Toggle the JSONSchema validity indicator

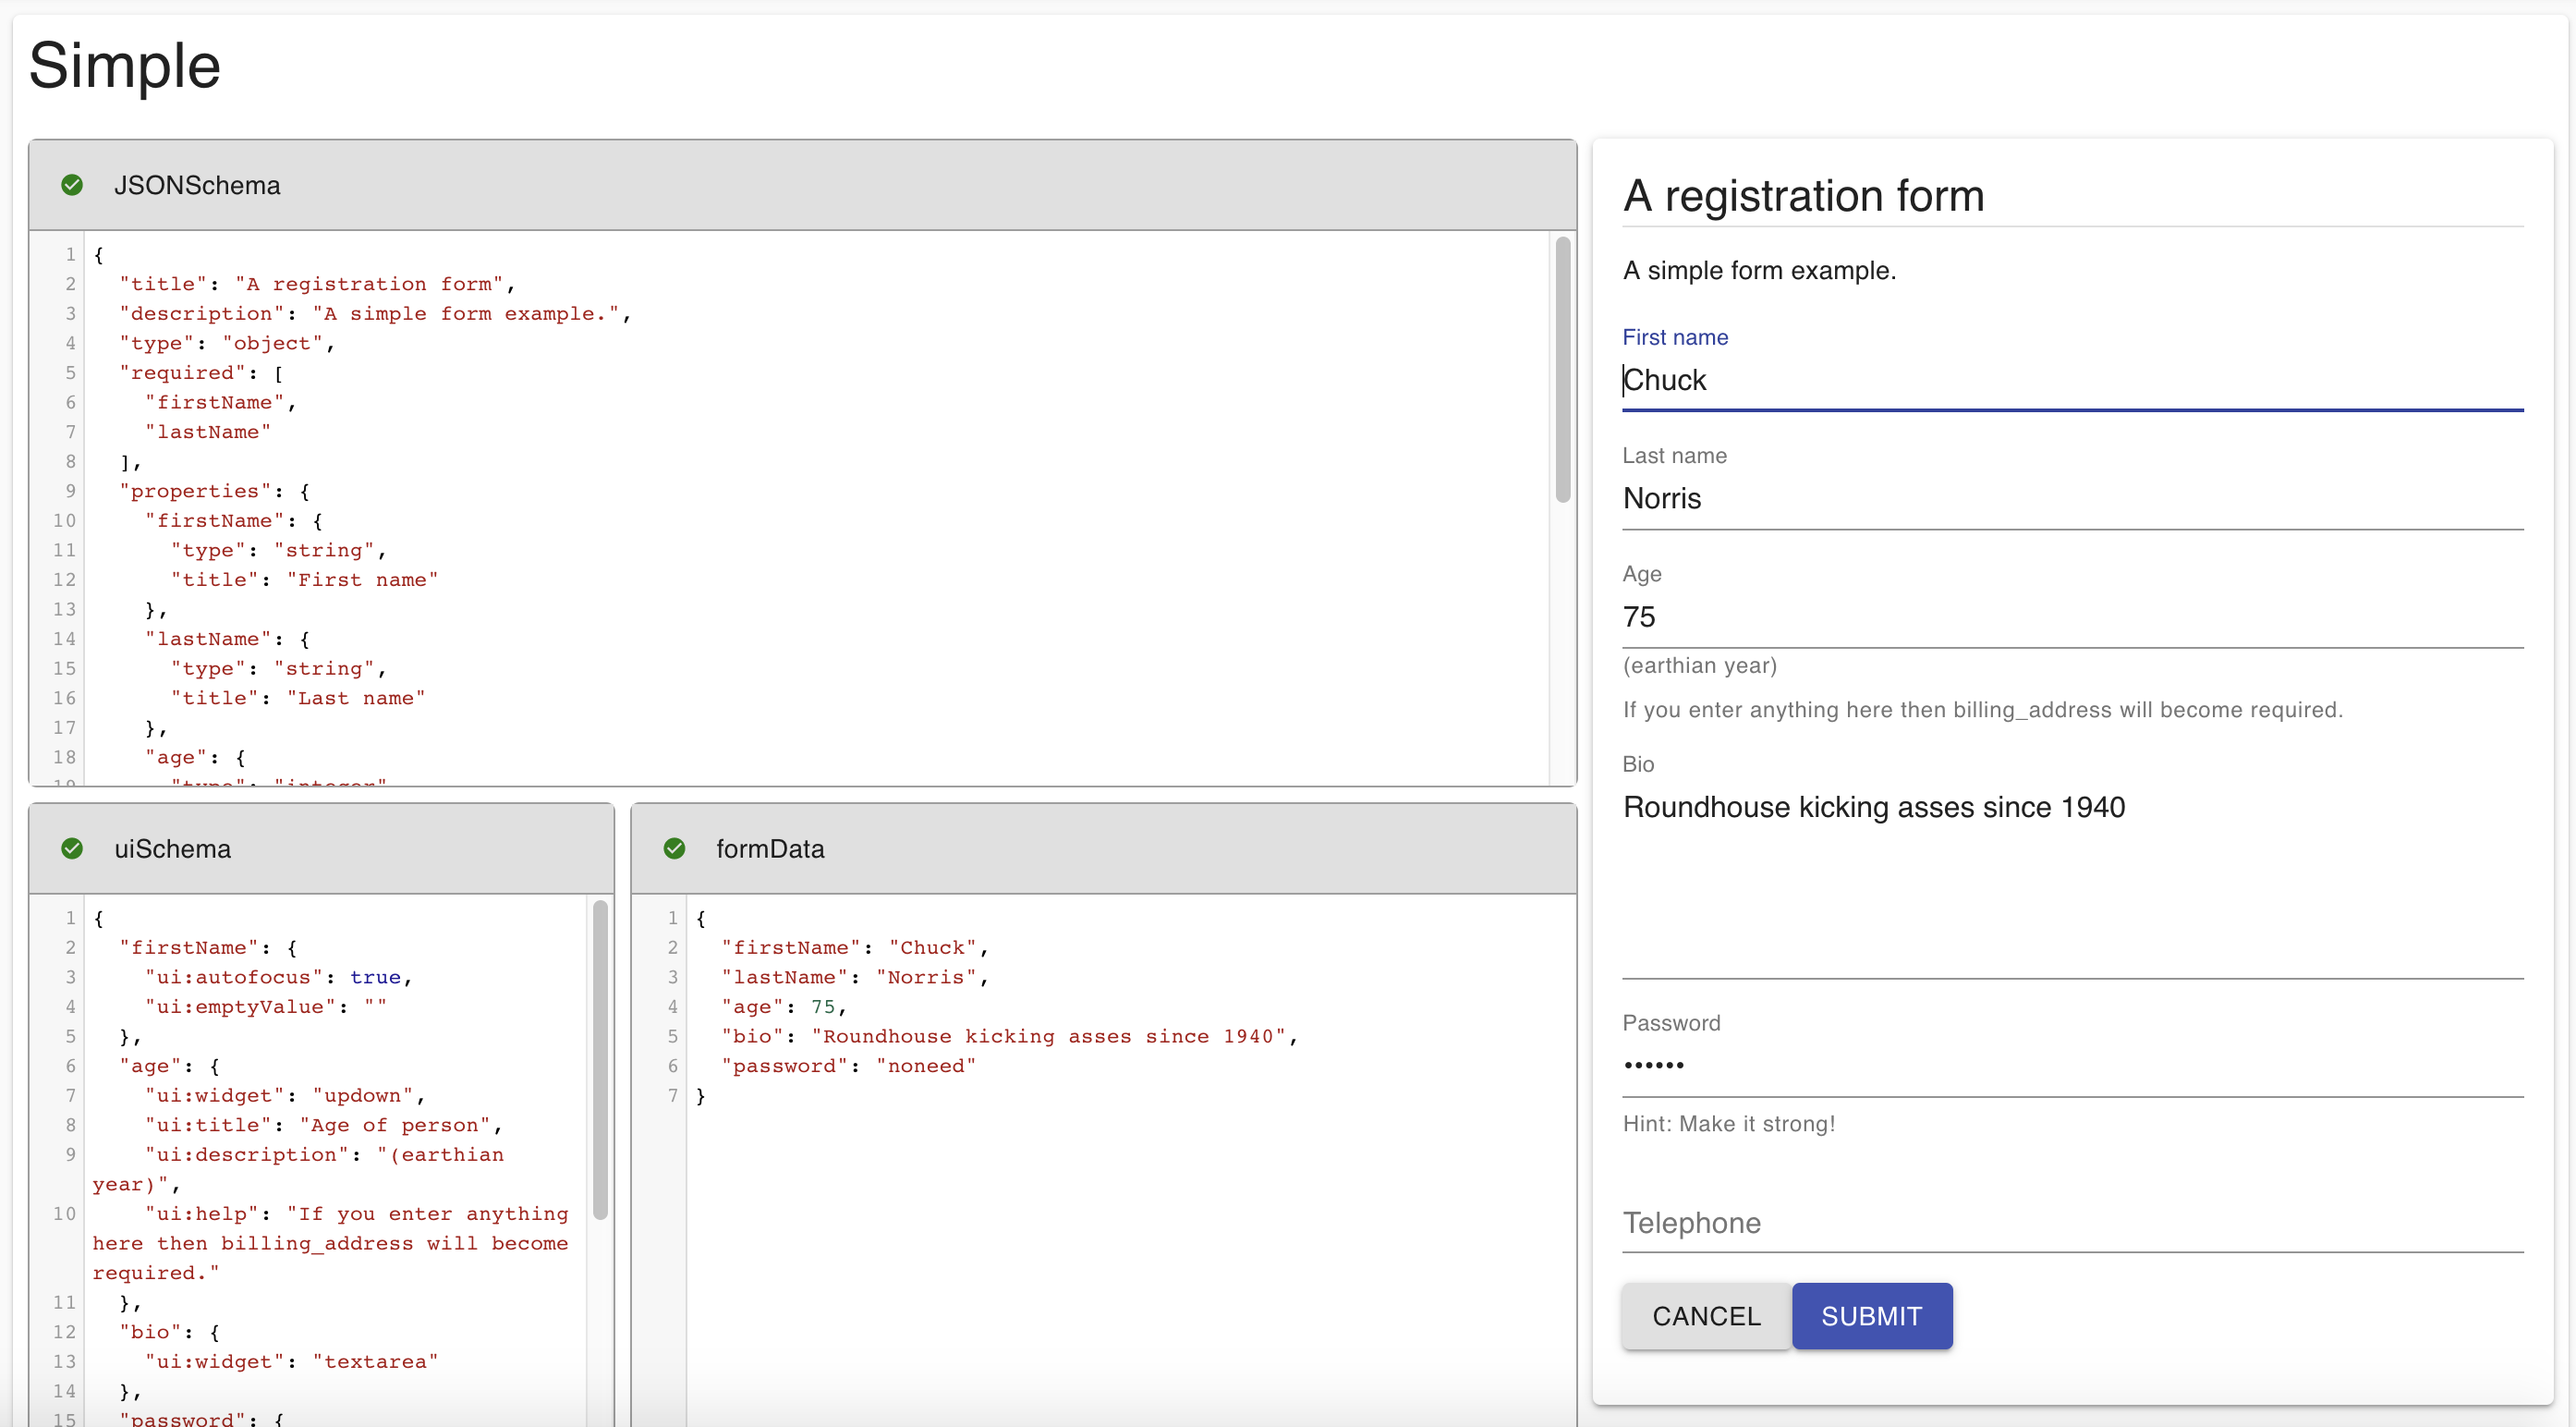tap(72, 183)
